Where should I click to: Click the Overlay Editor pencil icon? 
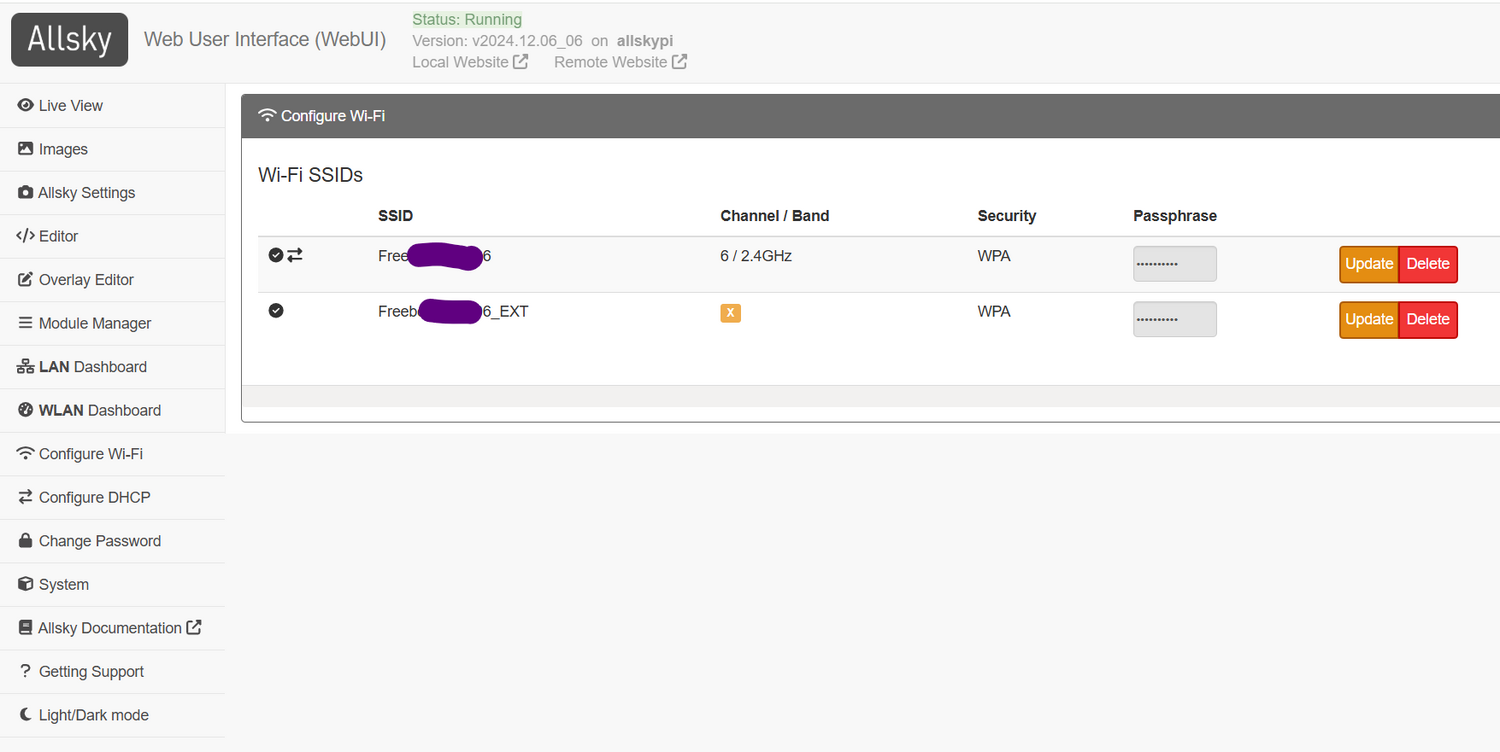click(26, 280)
